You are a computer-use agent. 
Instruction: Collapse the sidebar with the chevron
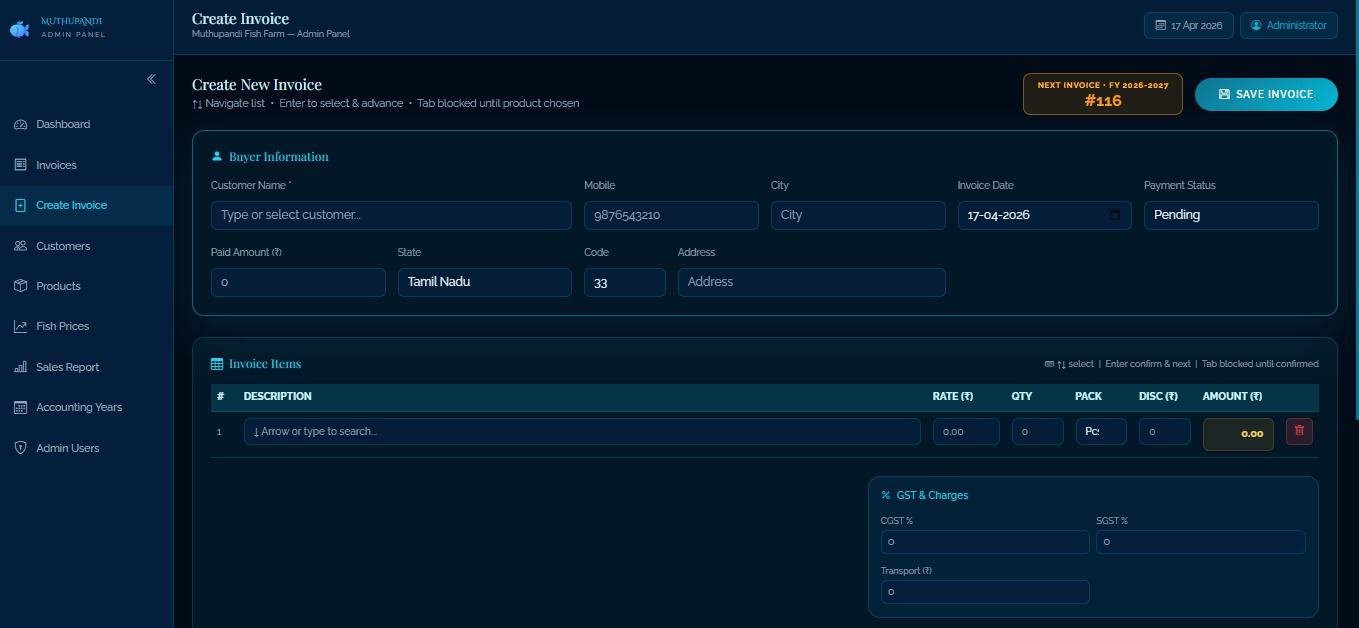pyautogui.click(x=151, y=79)
